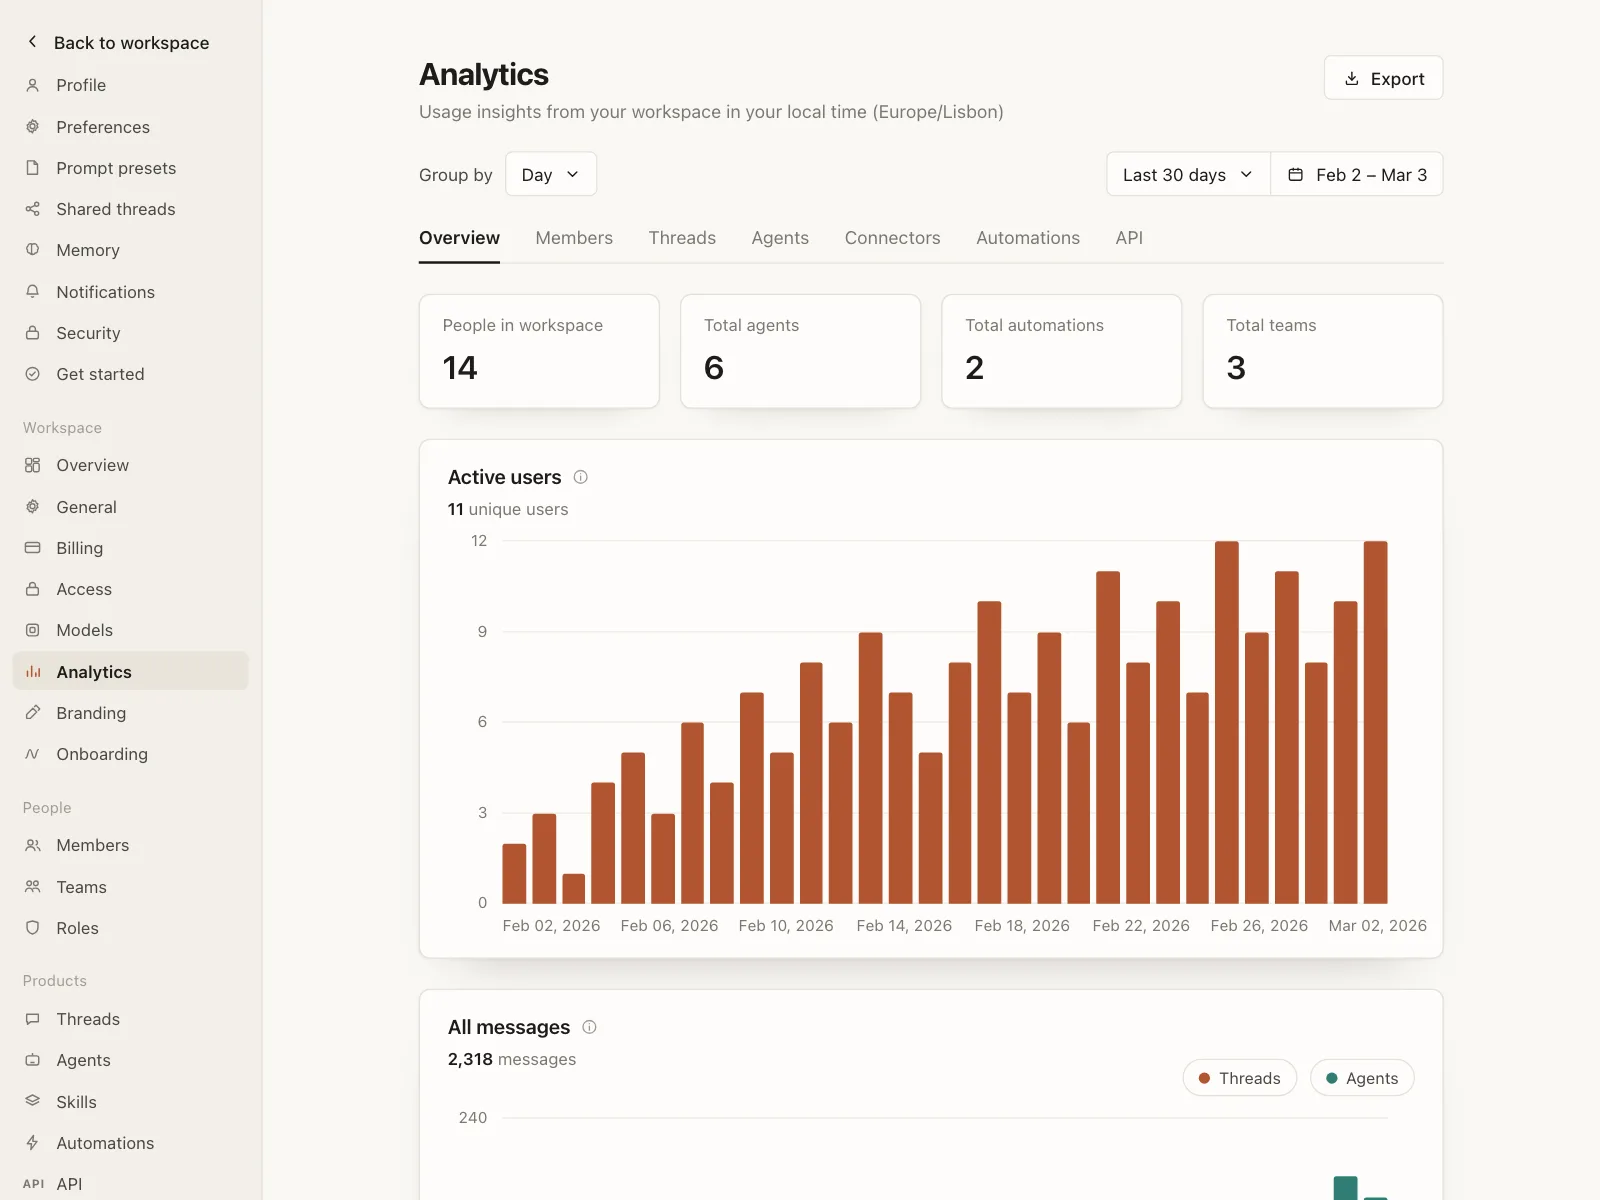
Task: Open the Last 30 days range dropdown
Action: tap(1188, 174)
